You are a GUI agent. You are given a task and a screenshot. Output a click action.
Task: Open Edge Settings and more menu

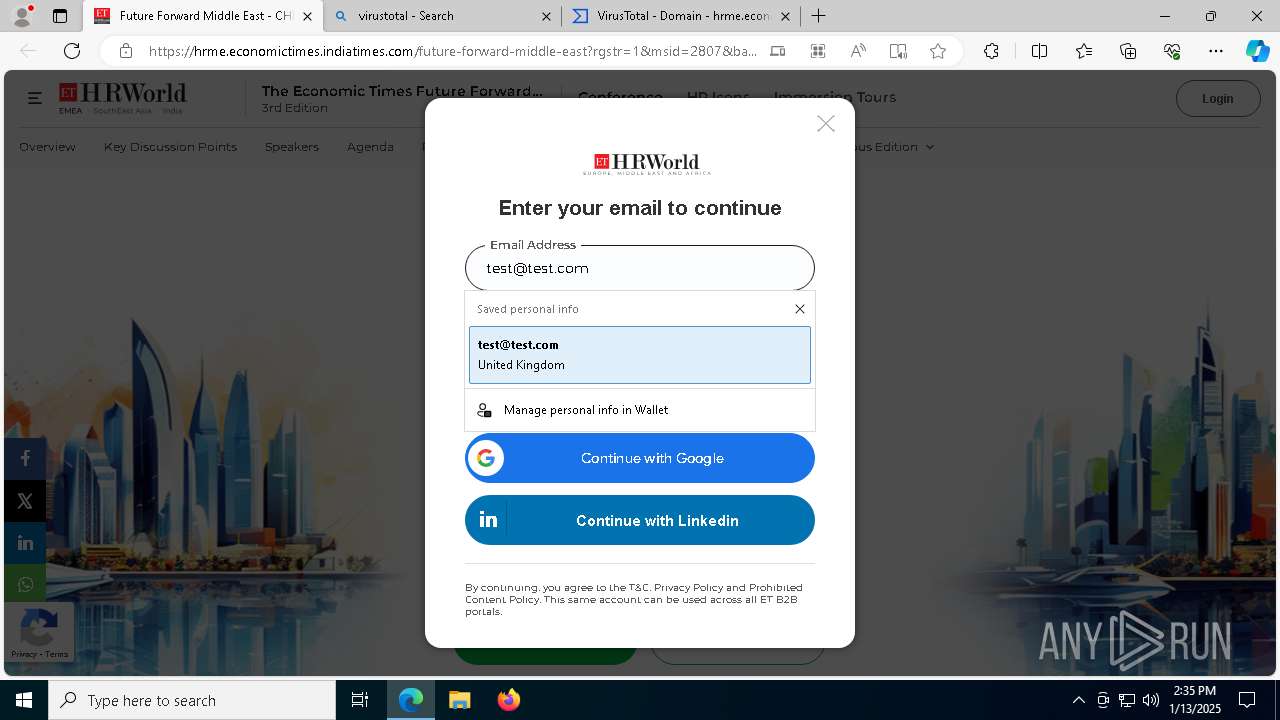pos(1216,51)
